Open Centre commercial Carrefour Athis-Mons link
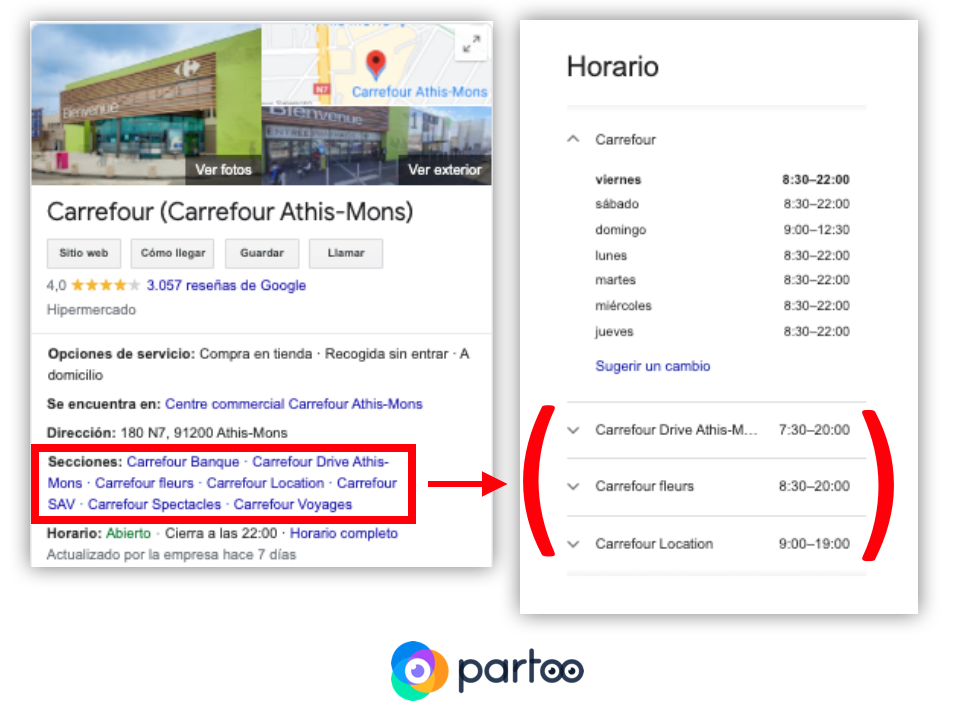Screen dimensions: 960x716 [x=294, y=404]
